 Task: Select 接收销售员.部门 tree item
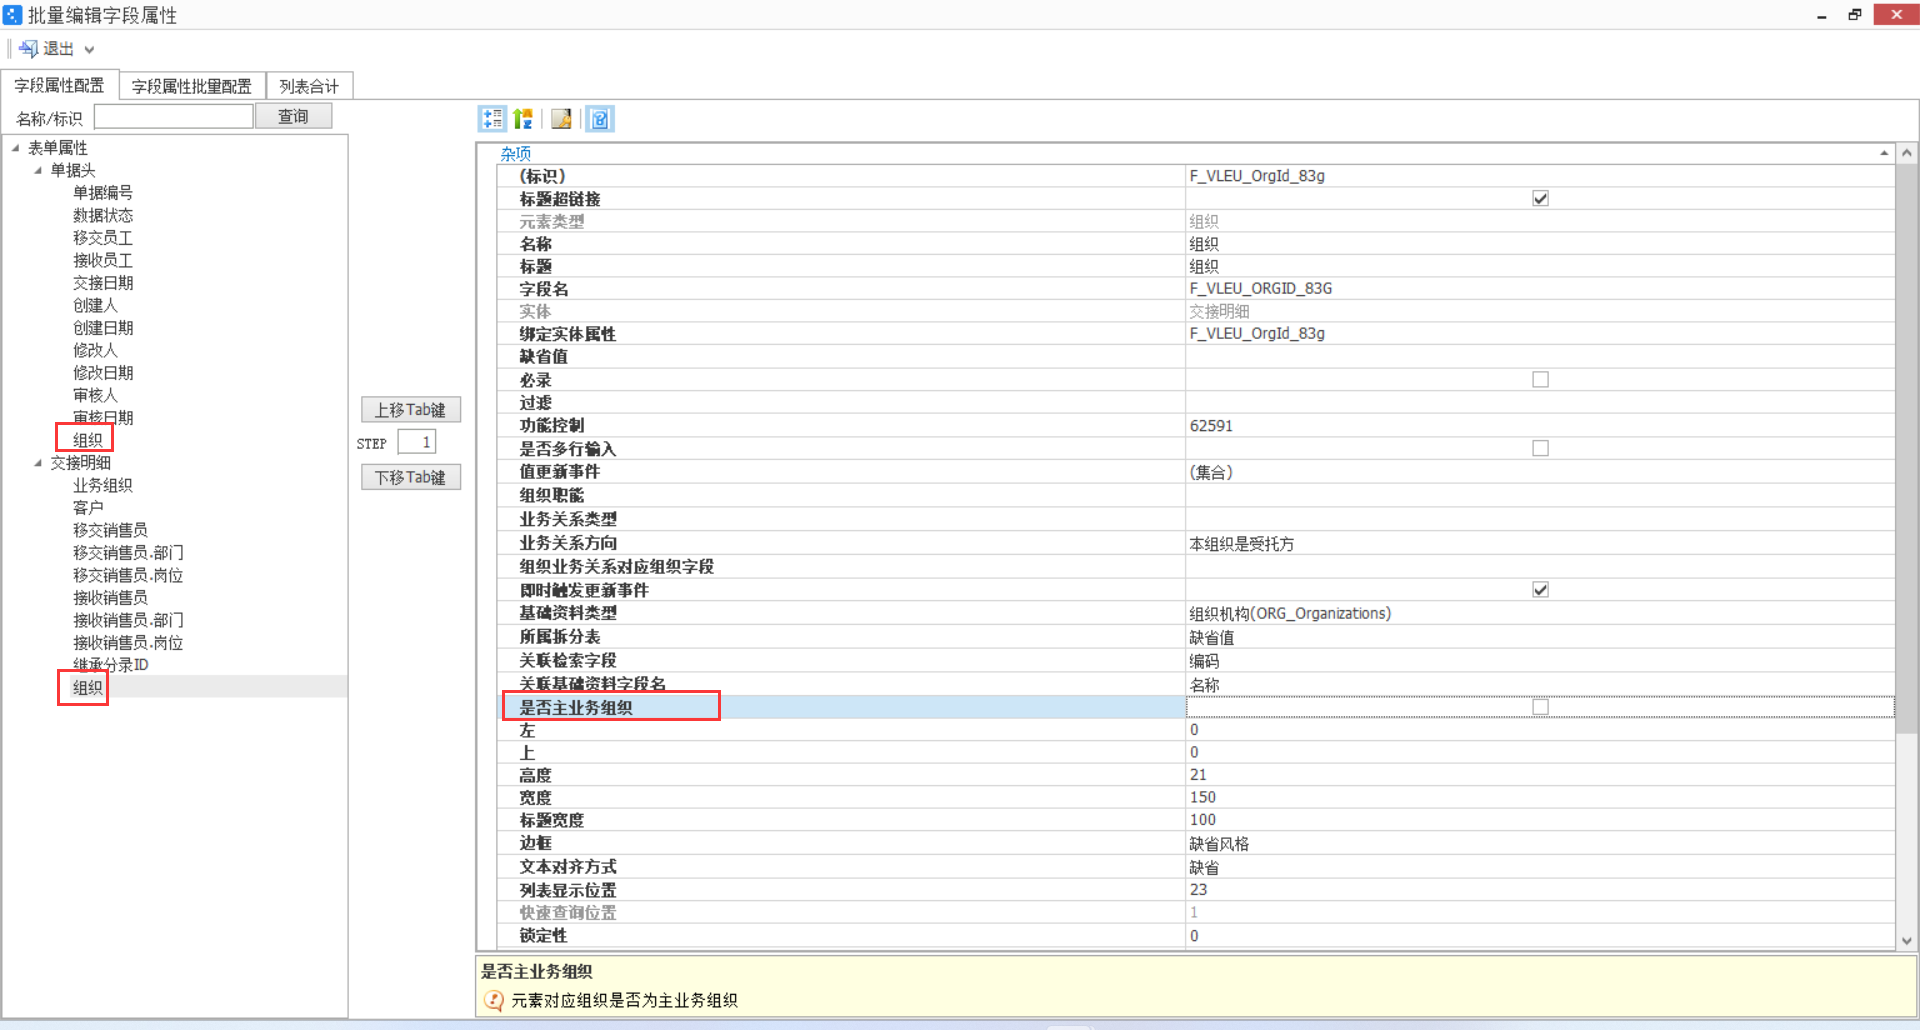click(x=128, y=620)
